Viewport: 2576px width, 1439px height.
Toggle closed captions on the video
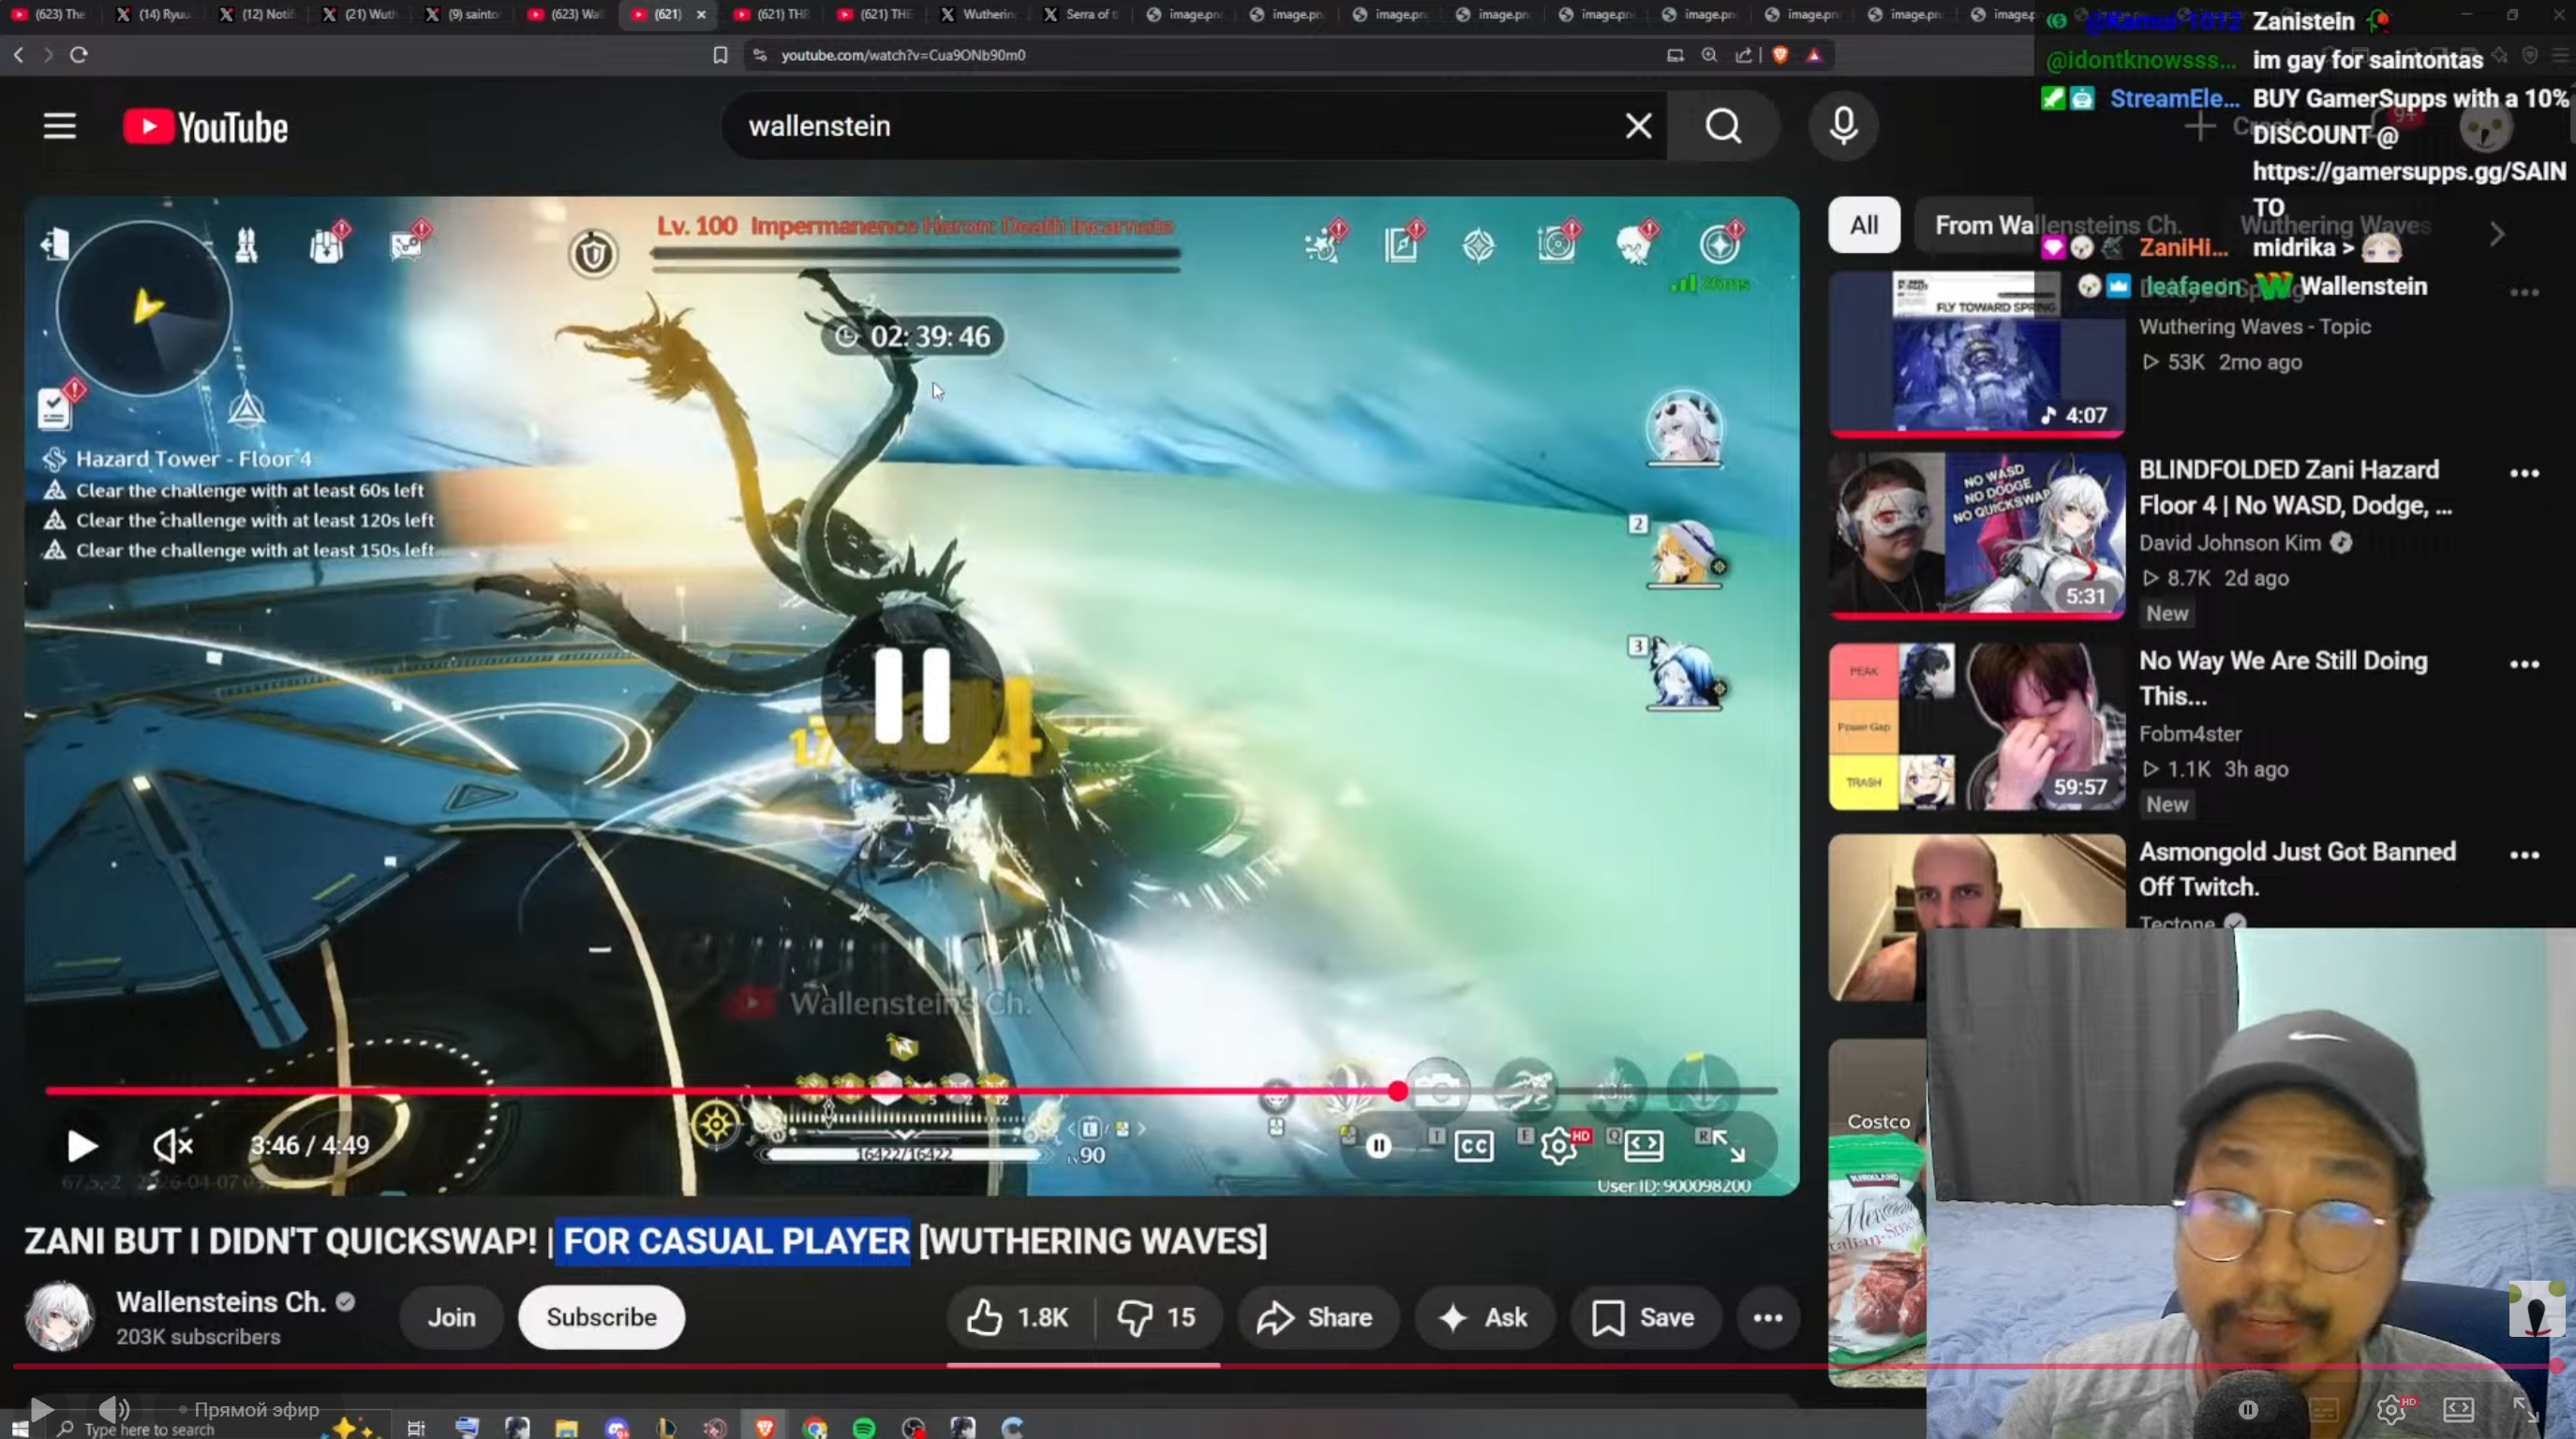pyautogui.click(x=1474, y=1146)
